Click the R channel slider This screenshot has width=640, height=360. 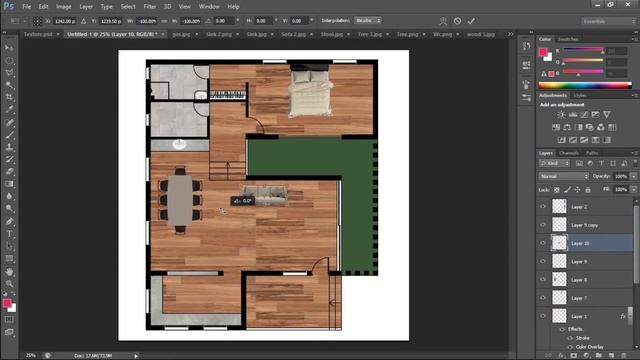tap(583, 50)
